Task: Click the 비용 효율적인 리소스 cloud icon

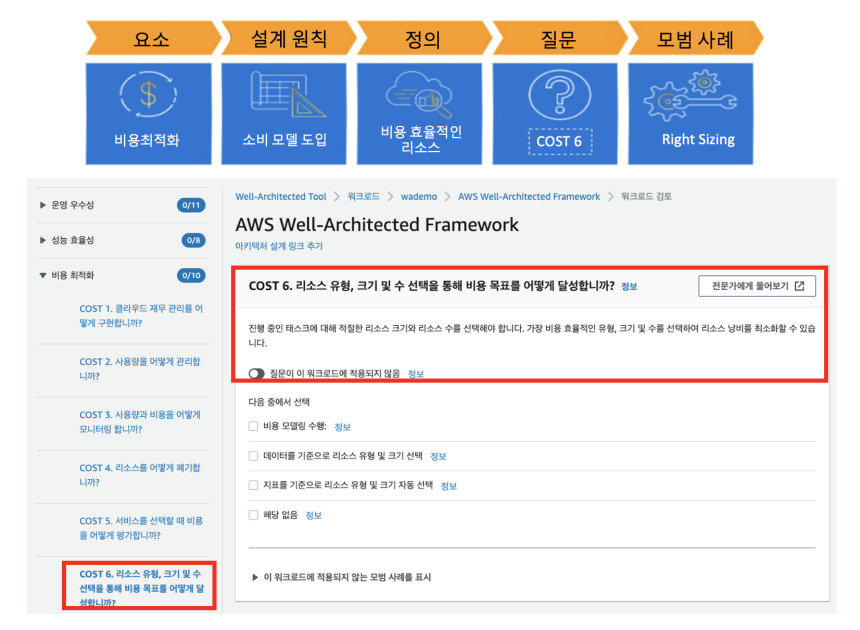Action: (420, 95)
